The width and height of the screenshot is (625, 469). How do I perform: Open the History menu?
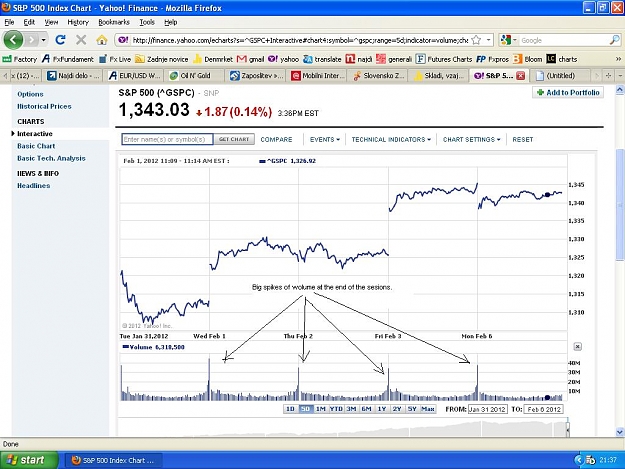click(x=78, y=22)
